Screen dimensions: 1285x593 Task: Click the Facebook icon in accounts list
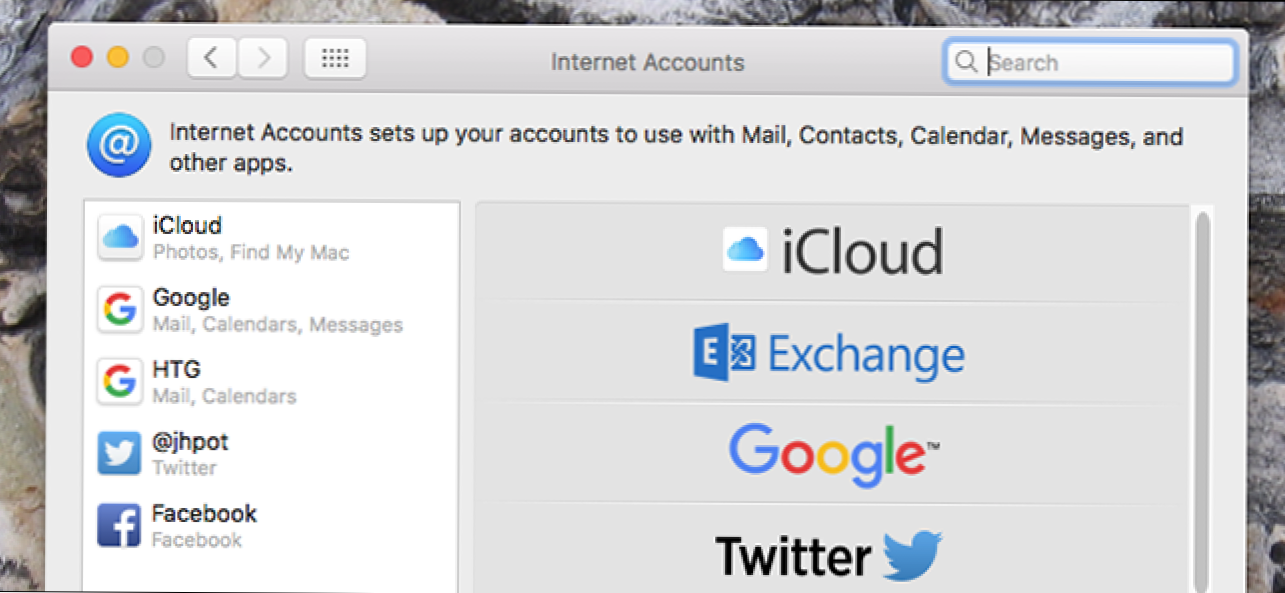click(119, 525)
